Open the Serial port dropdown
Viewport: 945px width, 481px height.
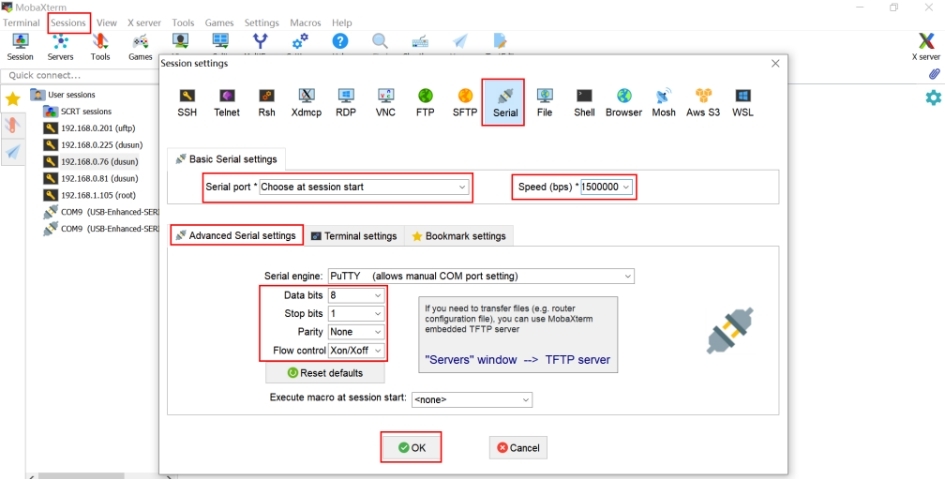pyautogui.click(x=364, y=187)
